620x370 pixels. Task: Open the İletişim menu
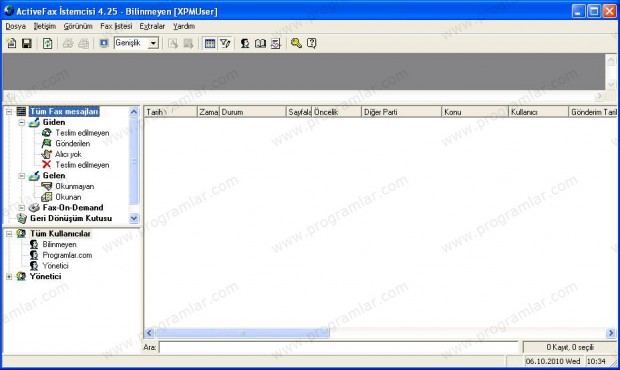(44, 26)
